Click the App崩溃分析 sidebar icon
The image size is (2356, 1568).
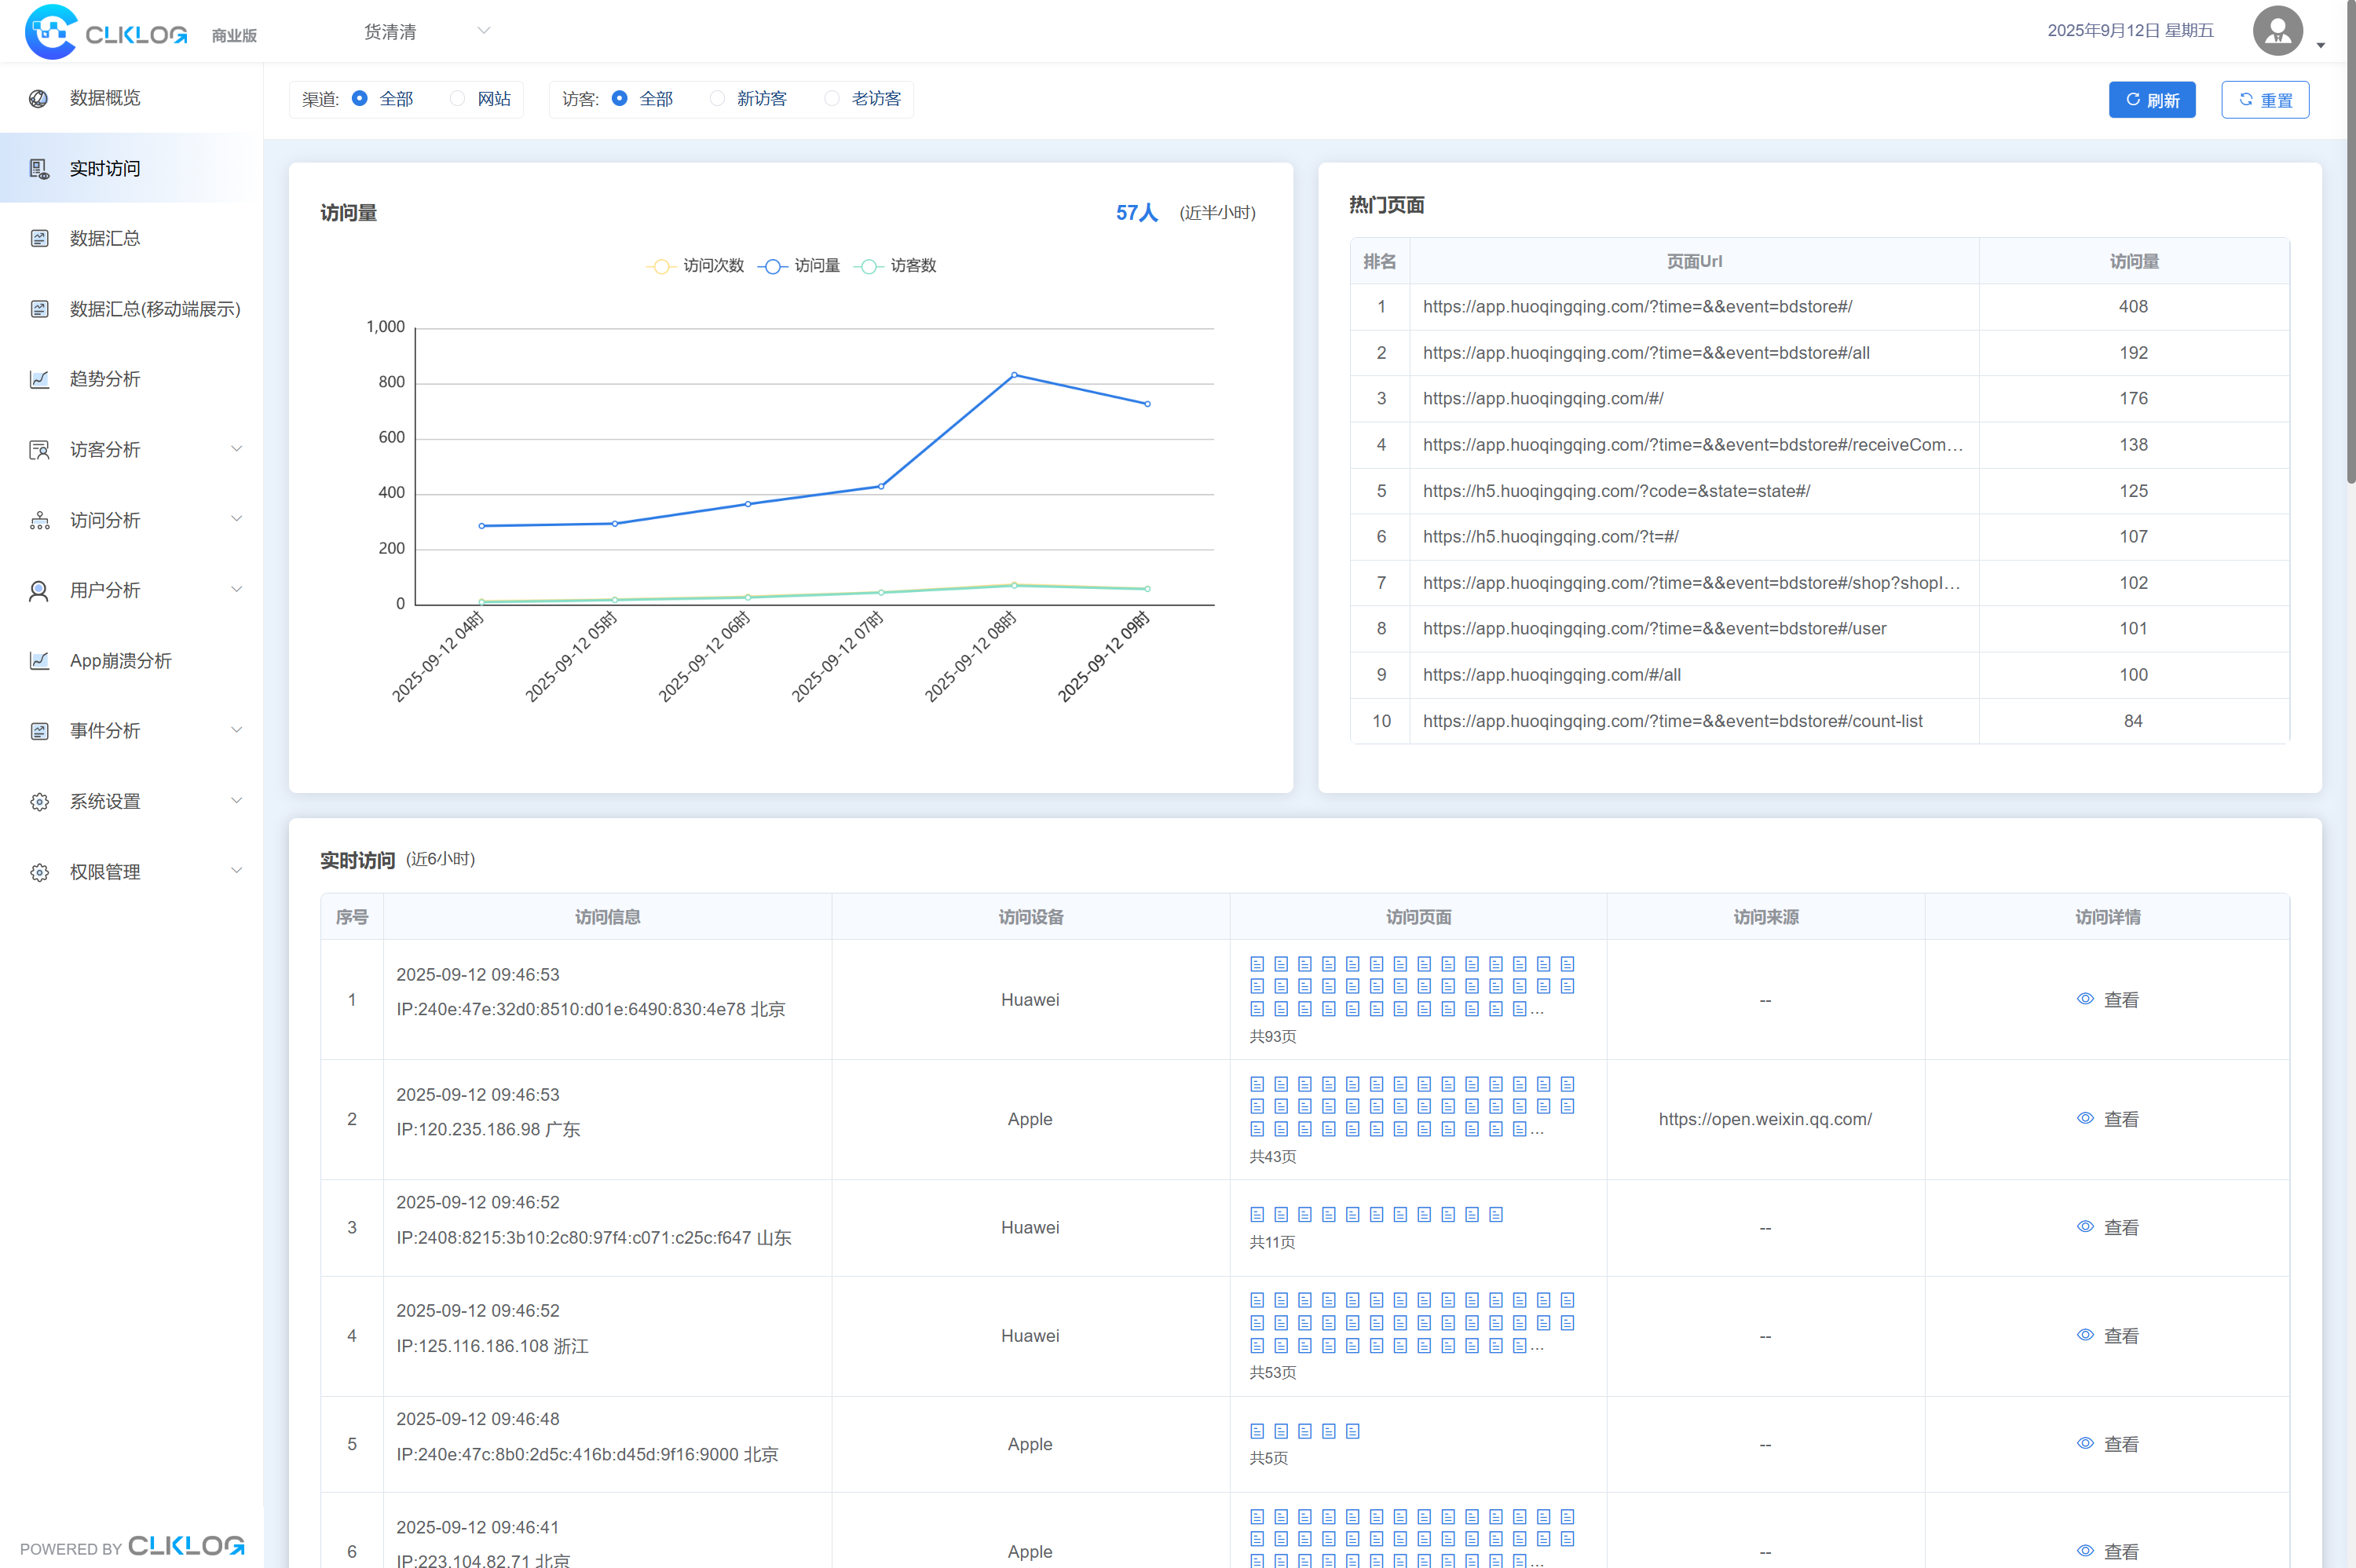pyautogui.click(x=39, y=660)
